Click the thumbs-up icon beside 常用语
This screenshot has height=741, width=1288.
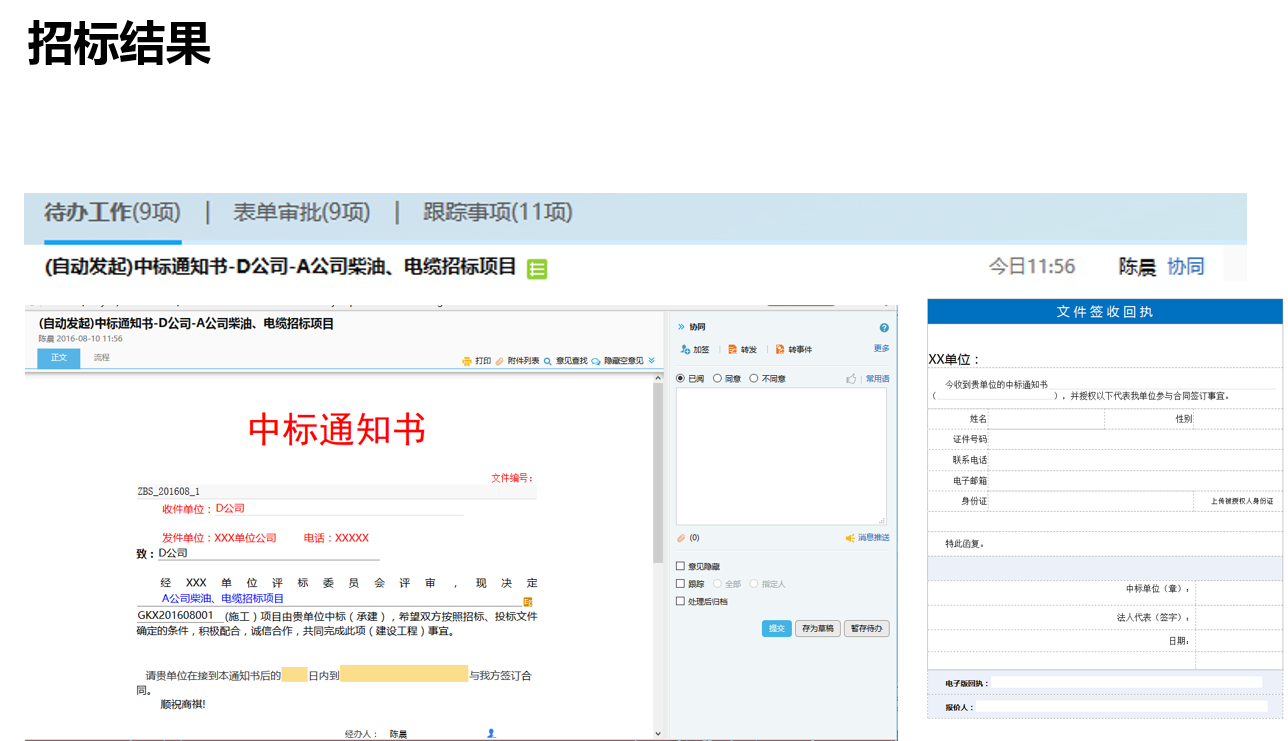click(x=851, y=379)
